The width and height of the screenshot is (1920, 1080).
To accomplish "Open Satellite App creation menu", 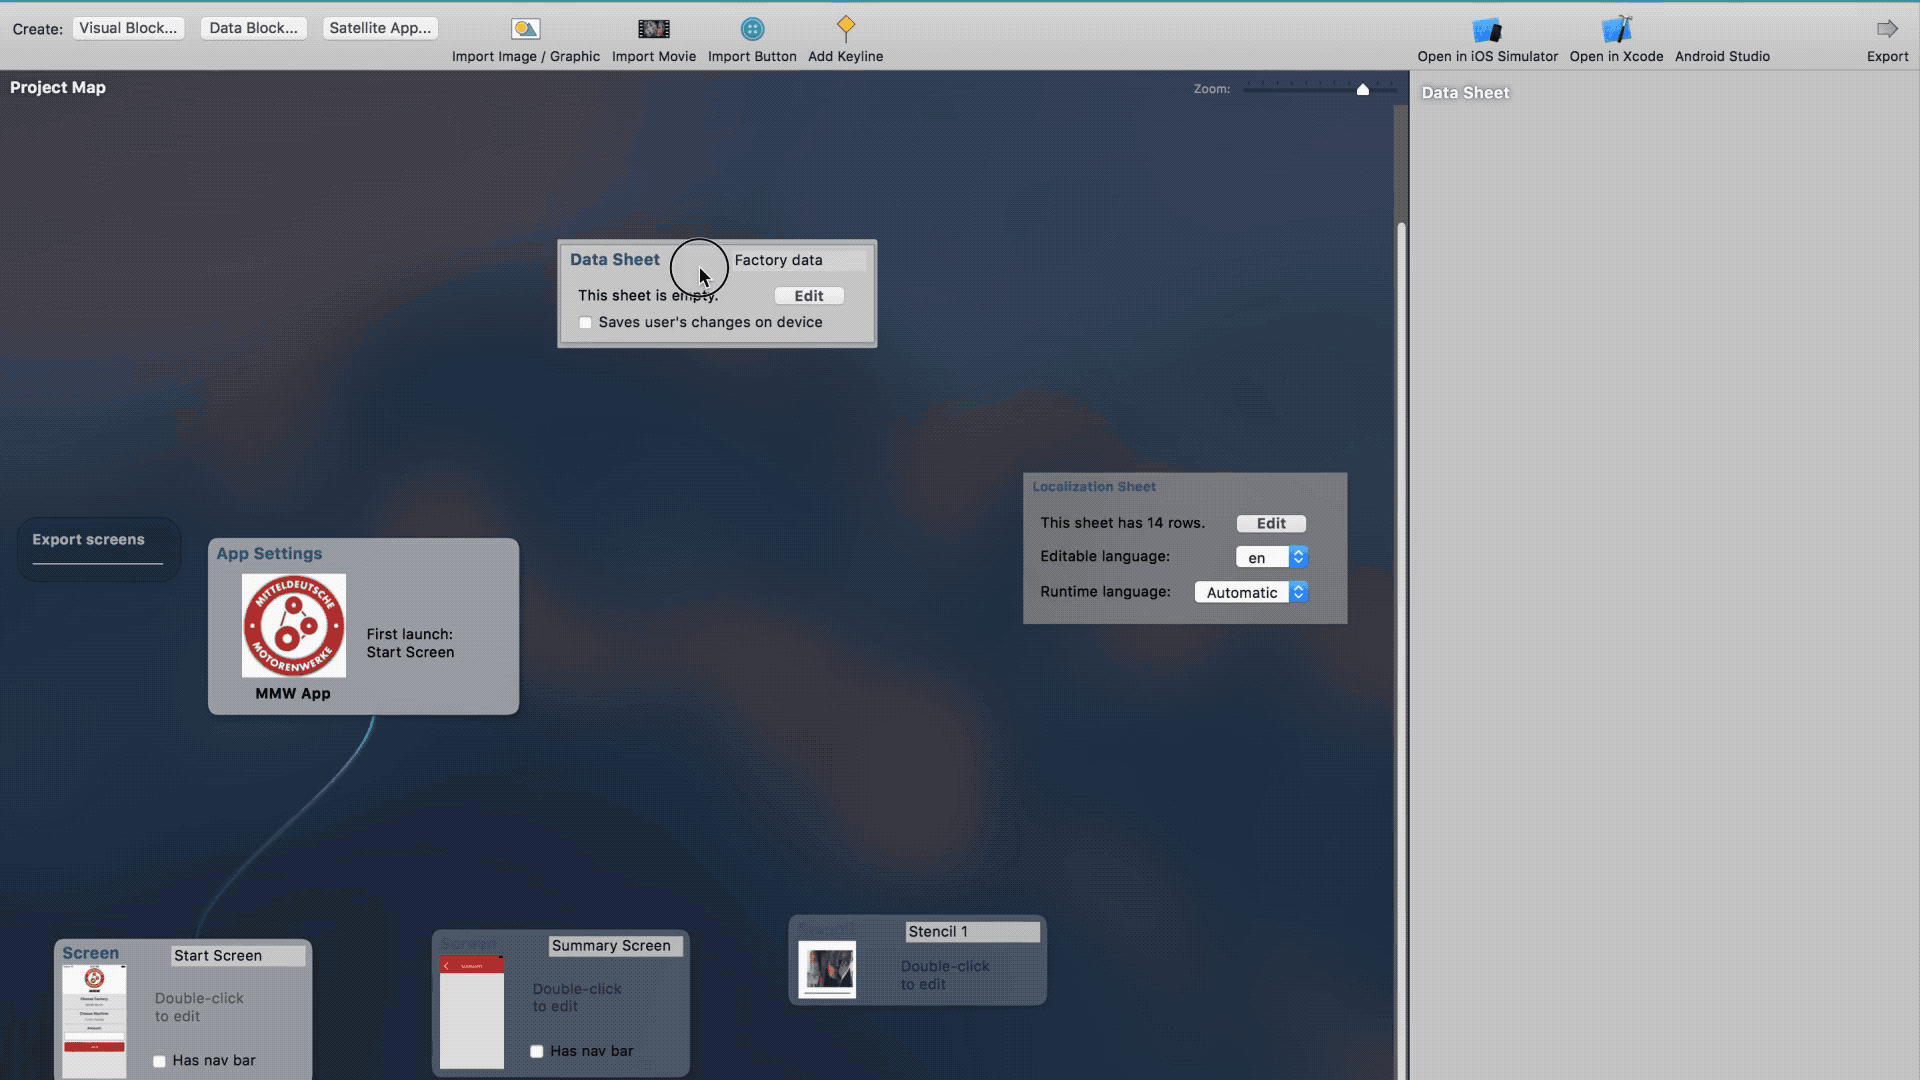I will (x=380, y=26).
